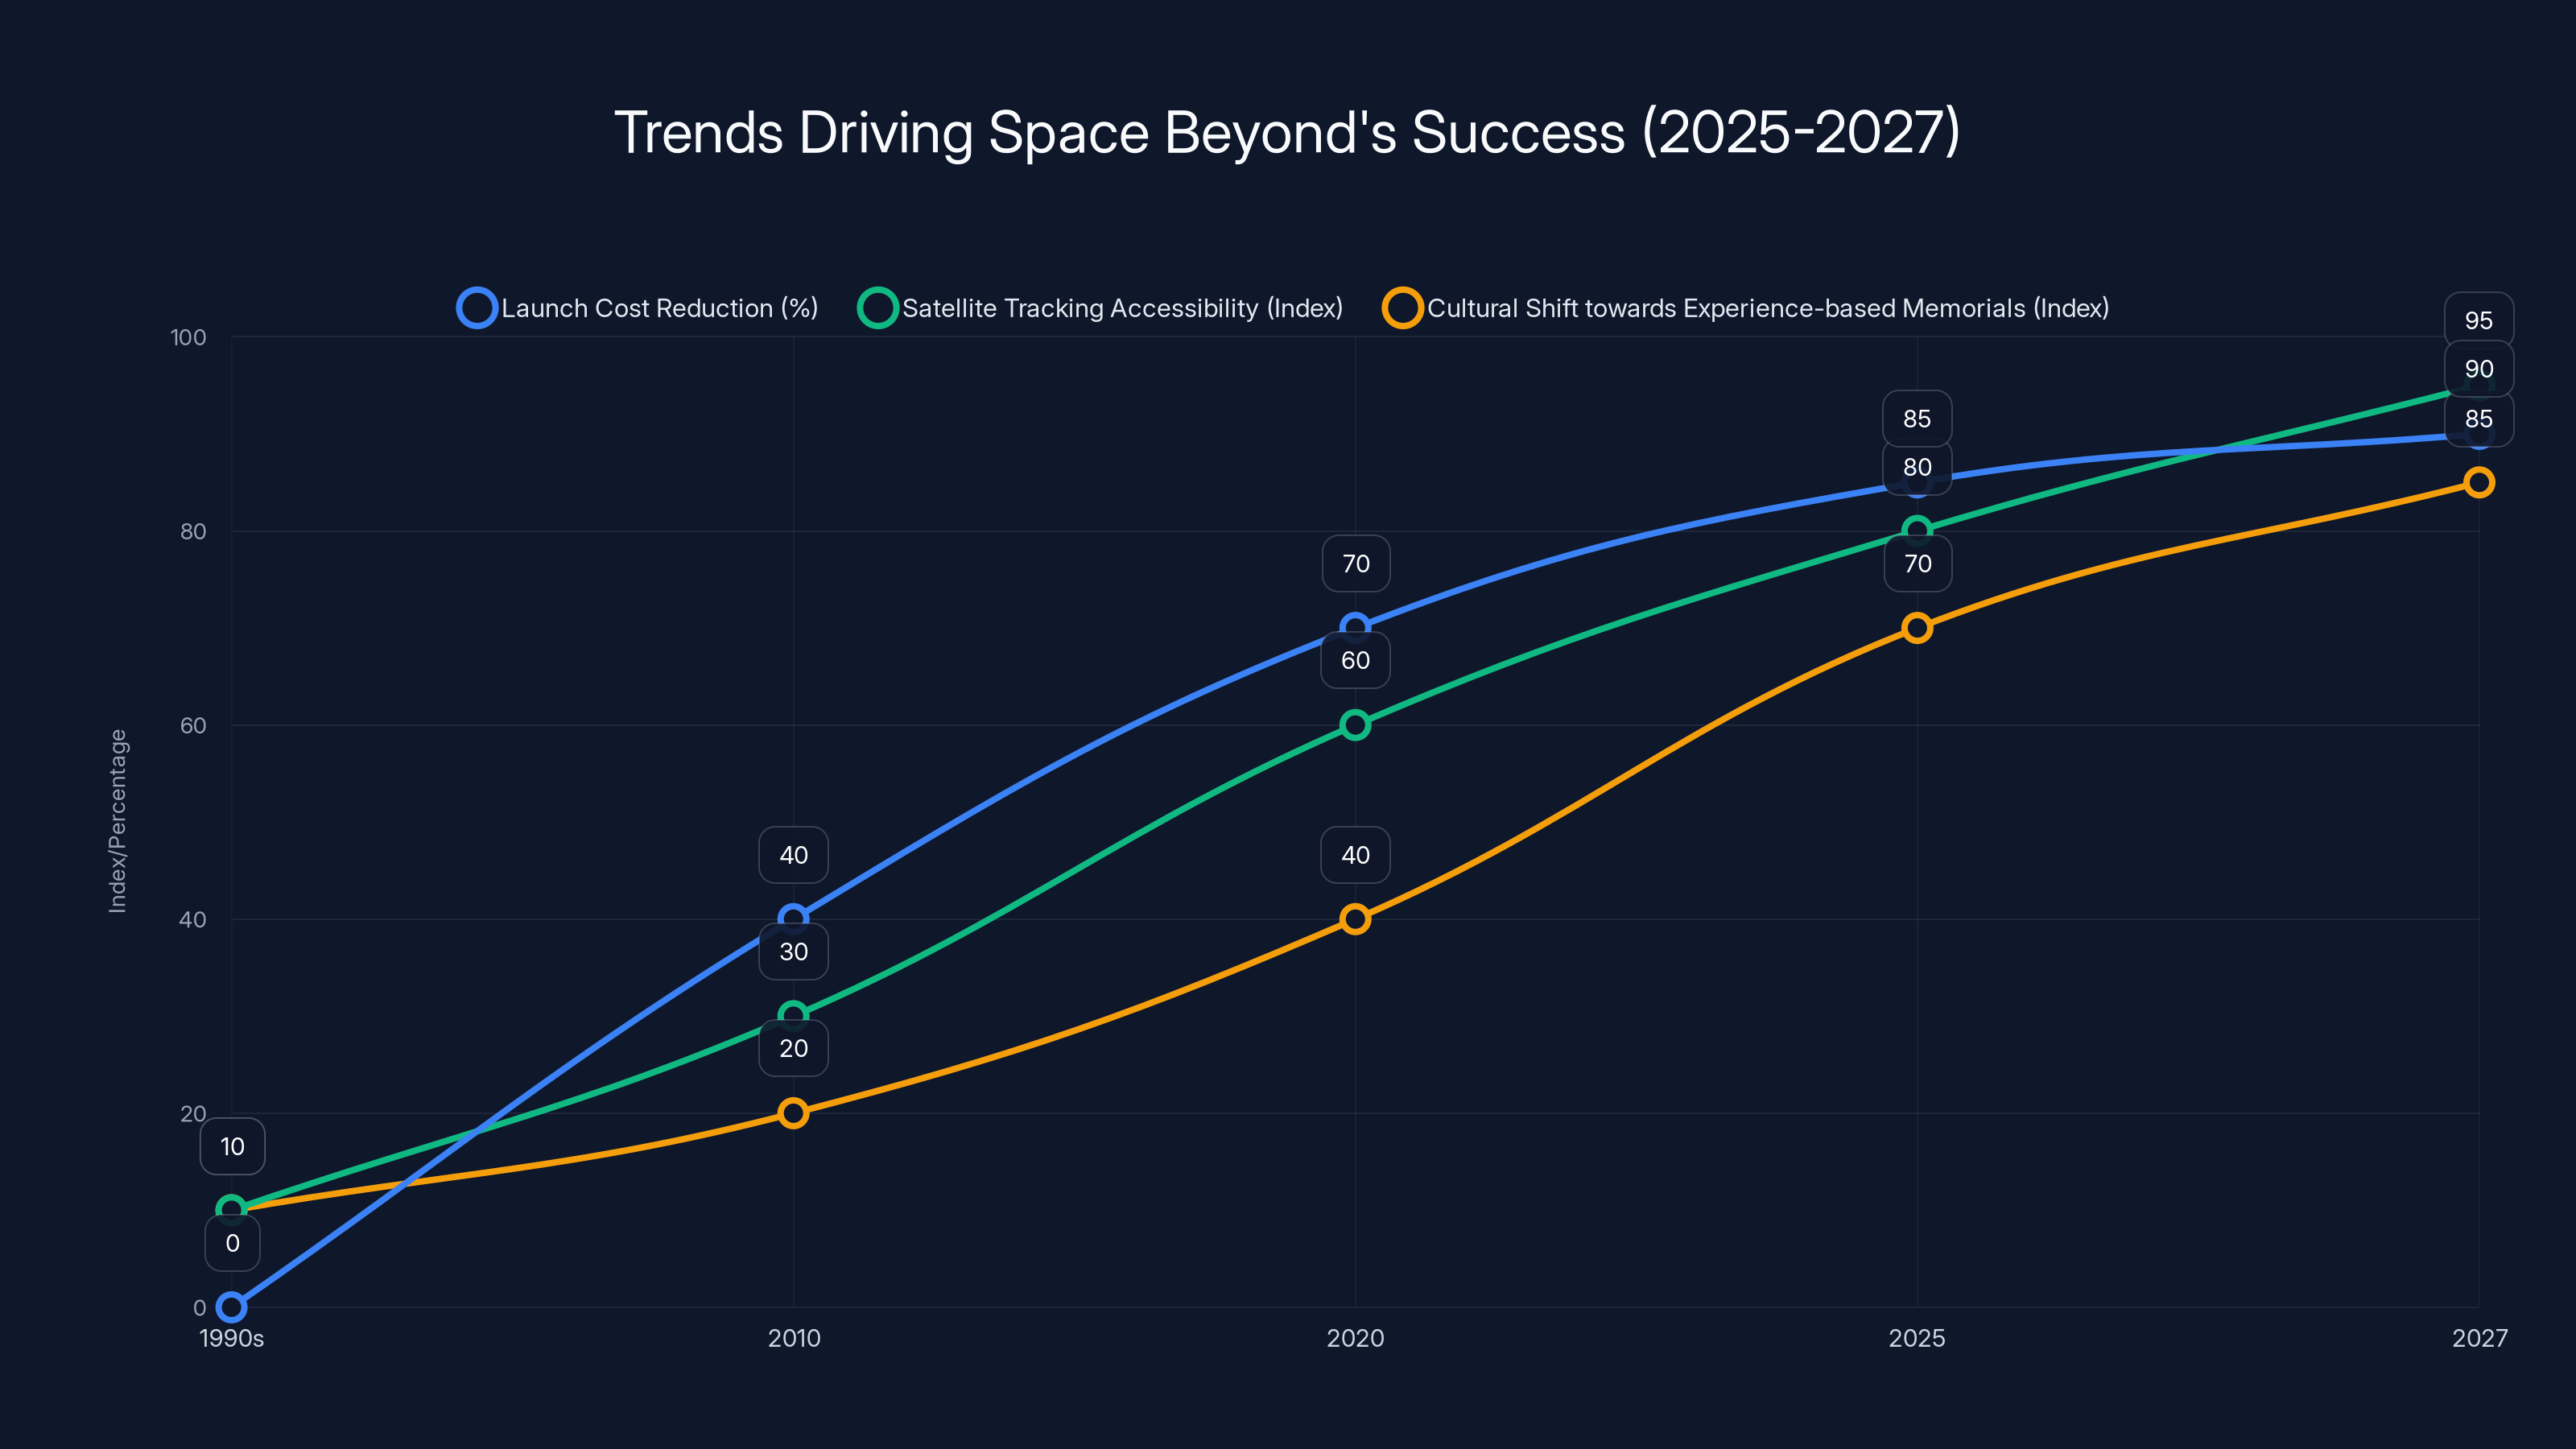Click the value label 80 at 2025
2576x1449 pixels.
click(x=1917, y=467)
